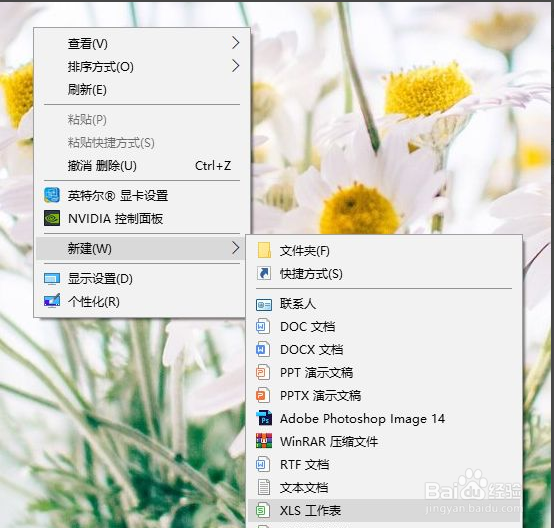Open the 查看(V) menu entry
Screen dimensions: 554x528
(142, 43)
